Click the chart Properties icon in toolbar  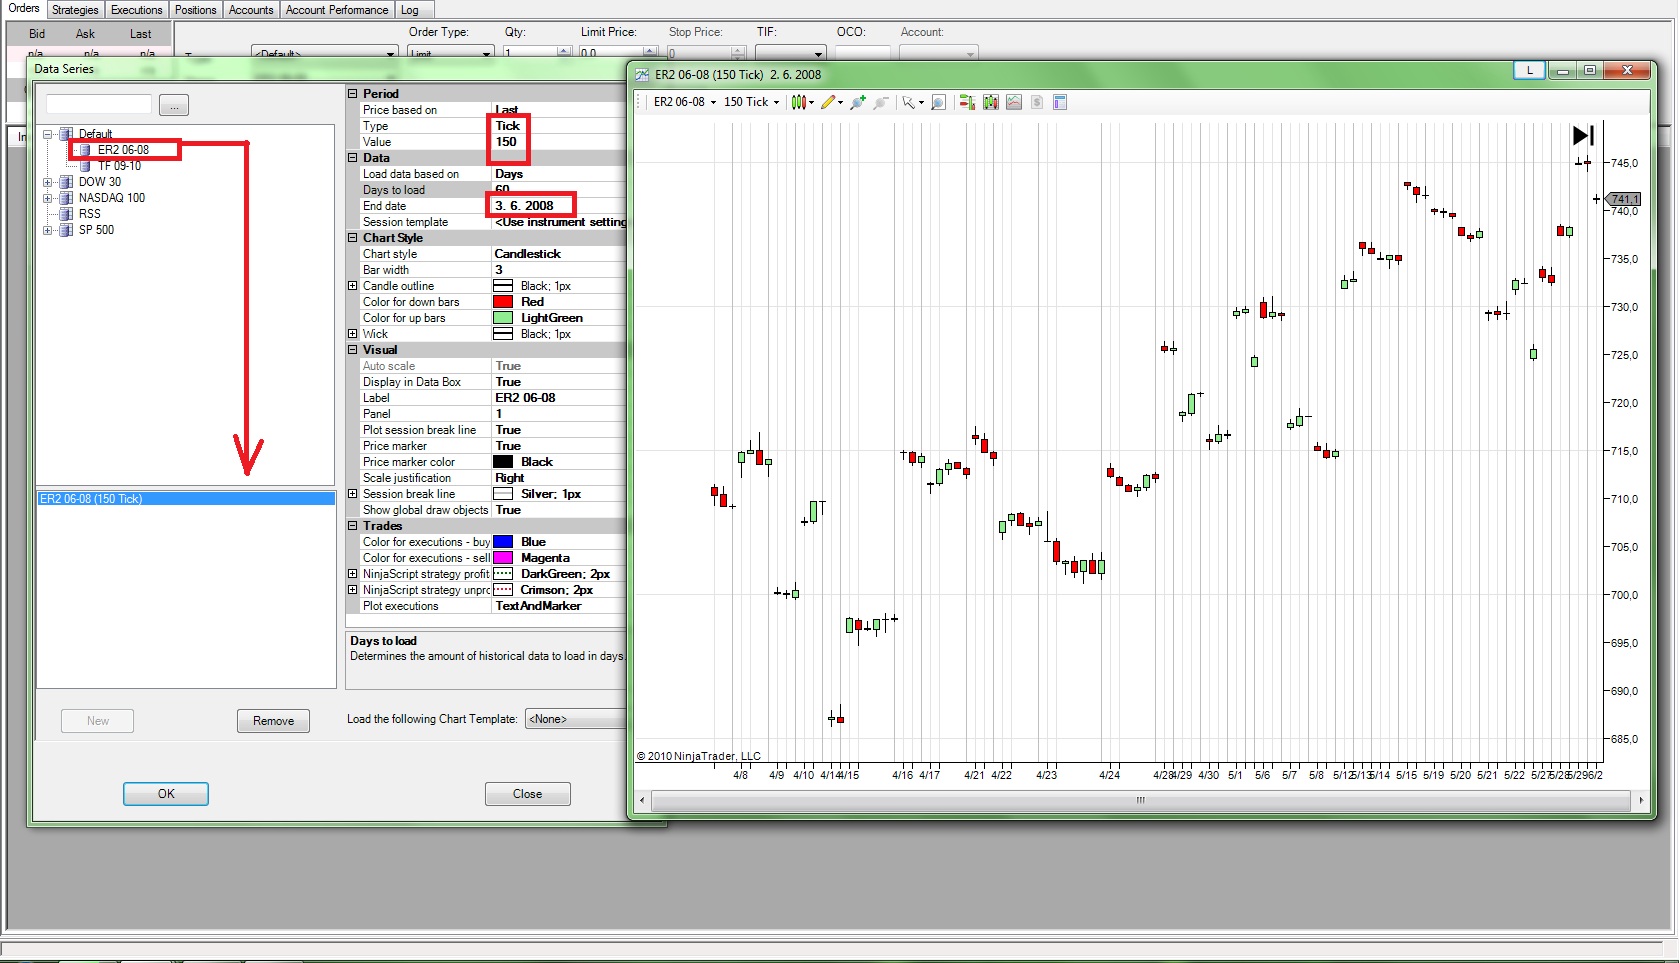1061,102
